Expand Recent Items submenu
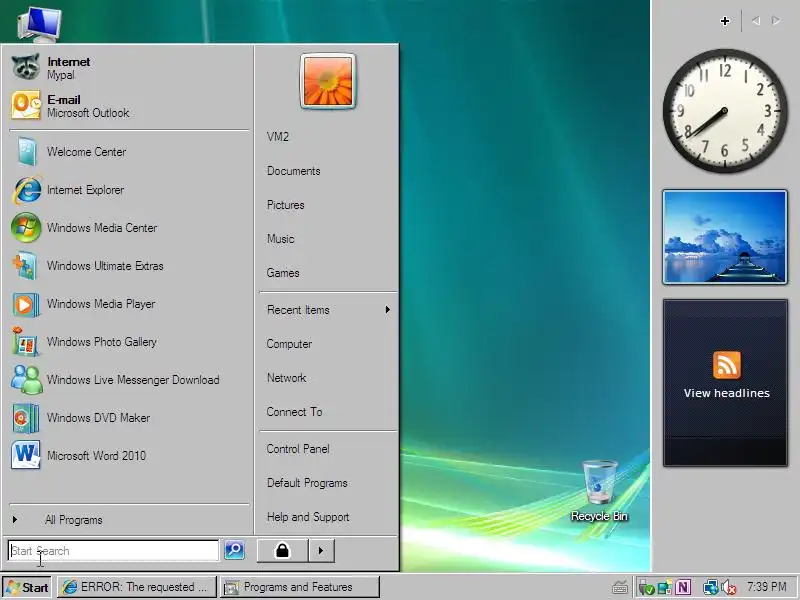Image resolution: width=800 pixels, height=600 pixels. pyautogui.click(x=329, y=310)
